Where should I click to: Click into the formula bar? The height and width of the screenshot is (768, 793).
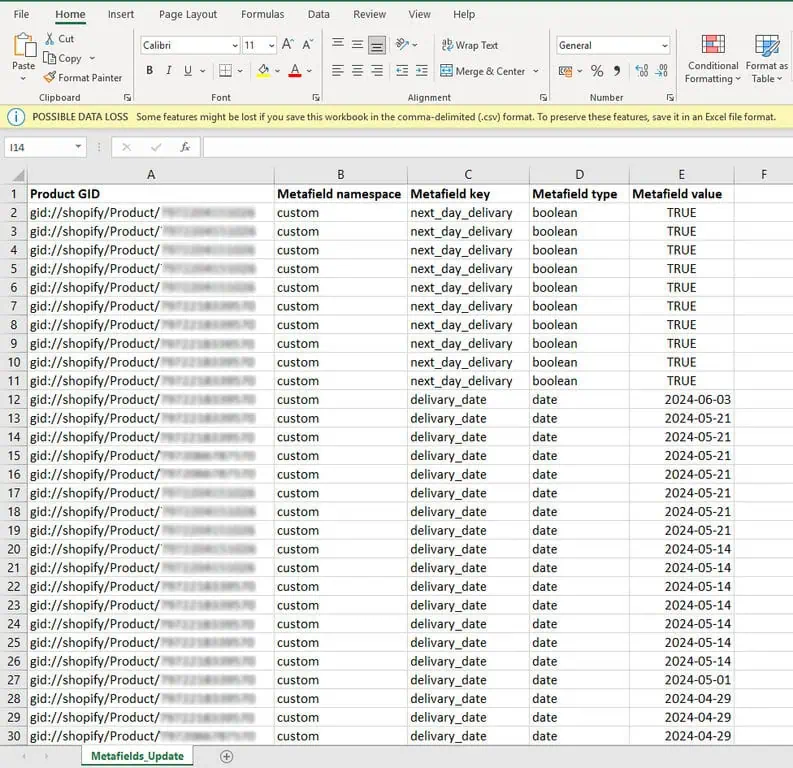[498, 147]
